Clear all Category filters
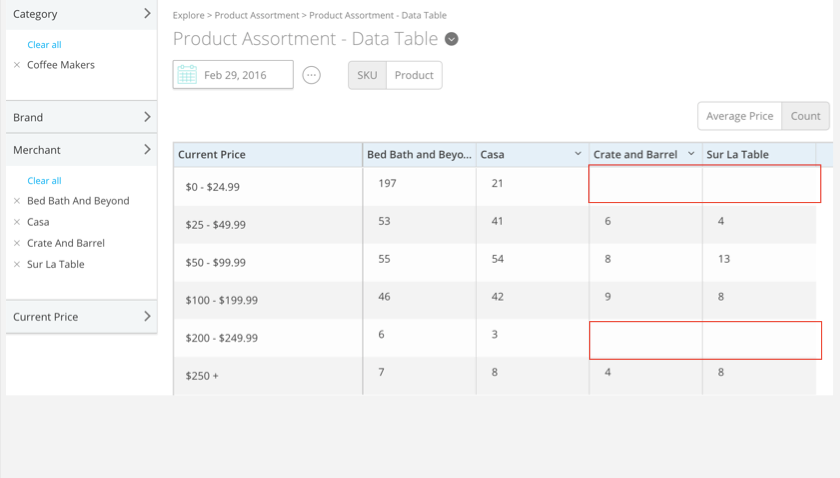 (x=44, y=44)
